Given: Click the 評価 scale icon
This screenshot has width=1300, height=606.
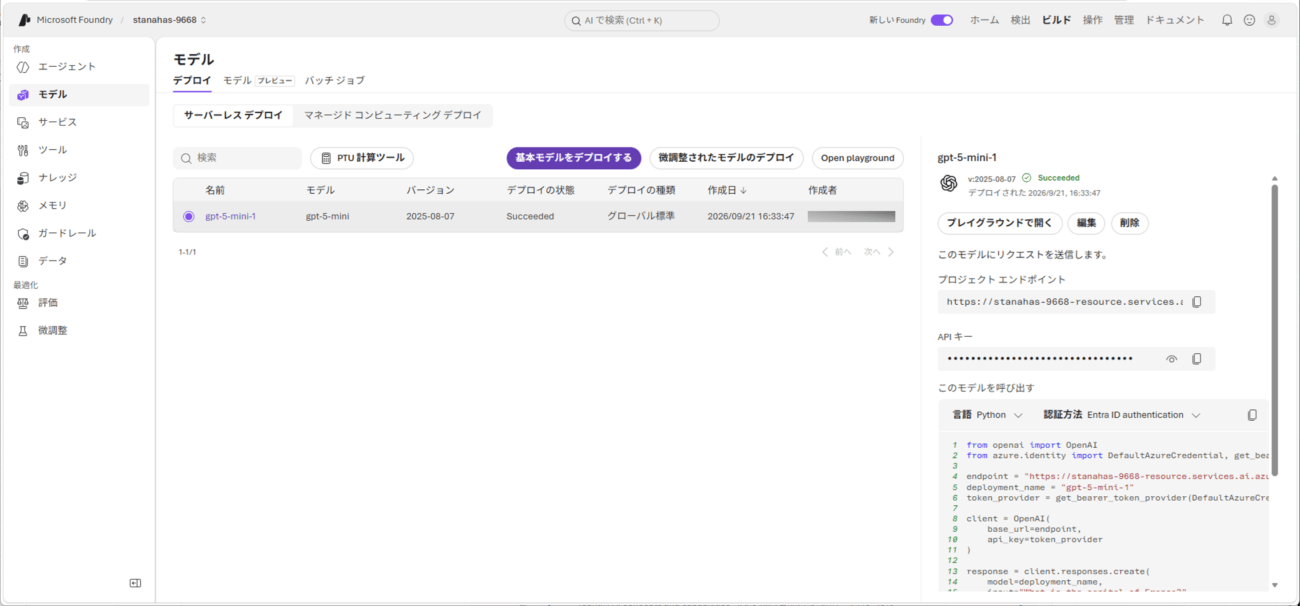Looking at the screenshot, I should [23, 302].
